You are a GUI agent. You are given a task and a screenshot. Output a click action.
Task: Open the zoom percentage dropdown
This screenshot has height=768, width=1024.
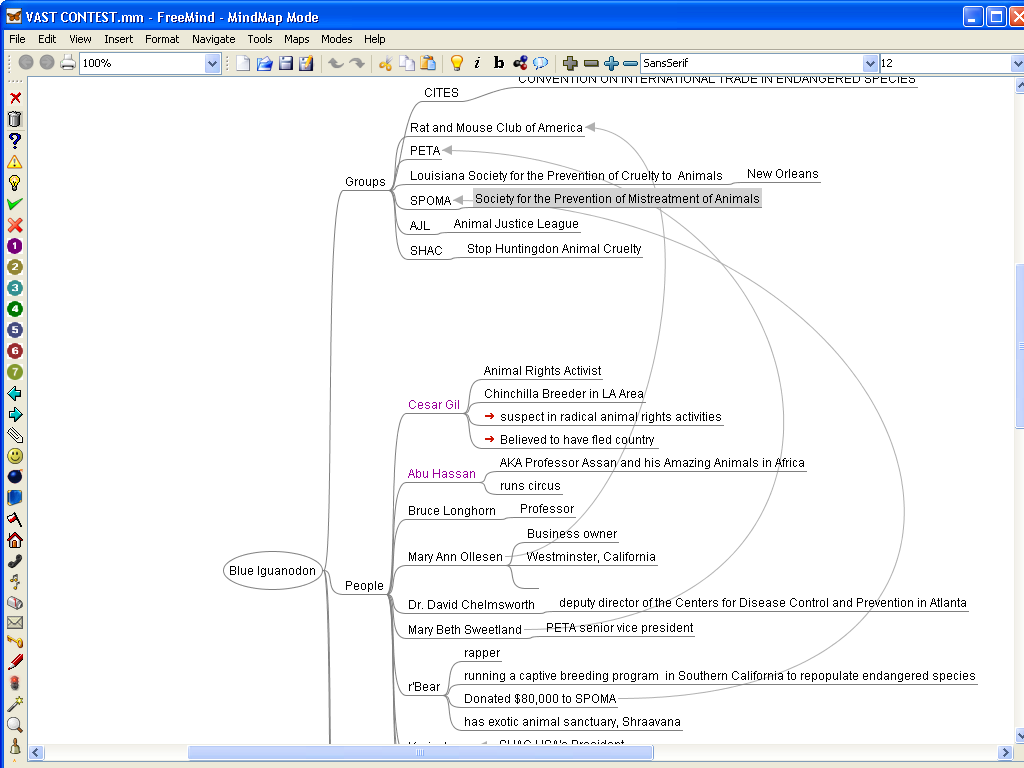pos(212,63)
